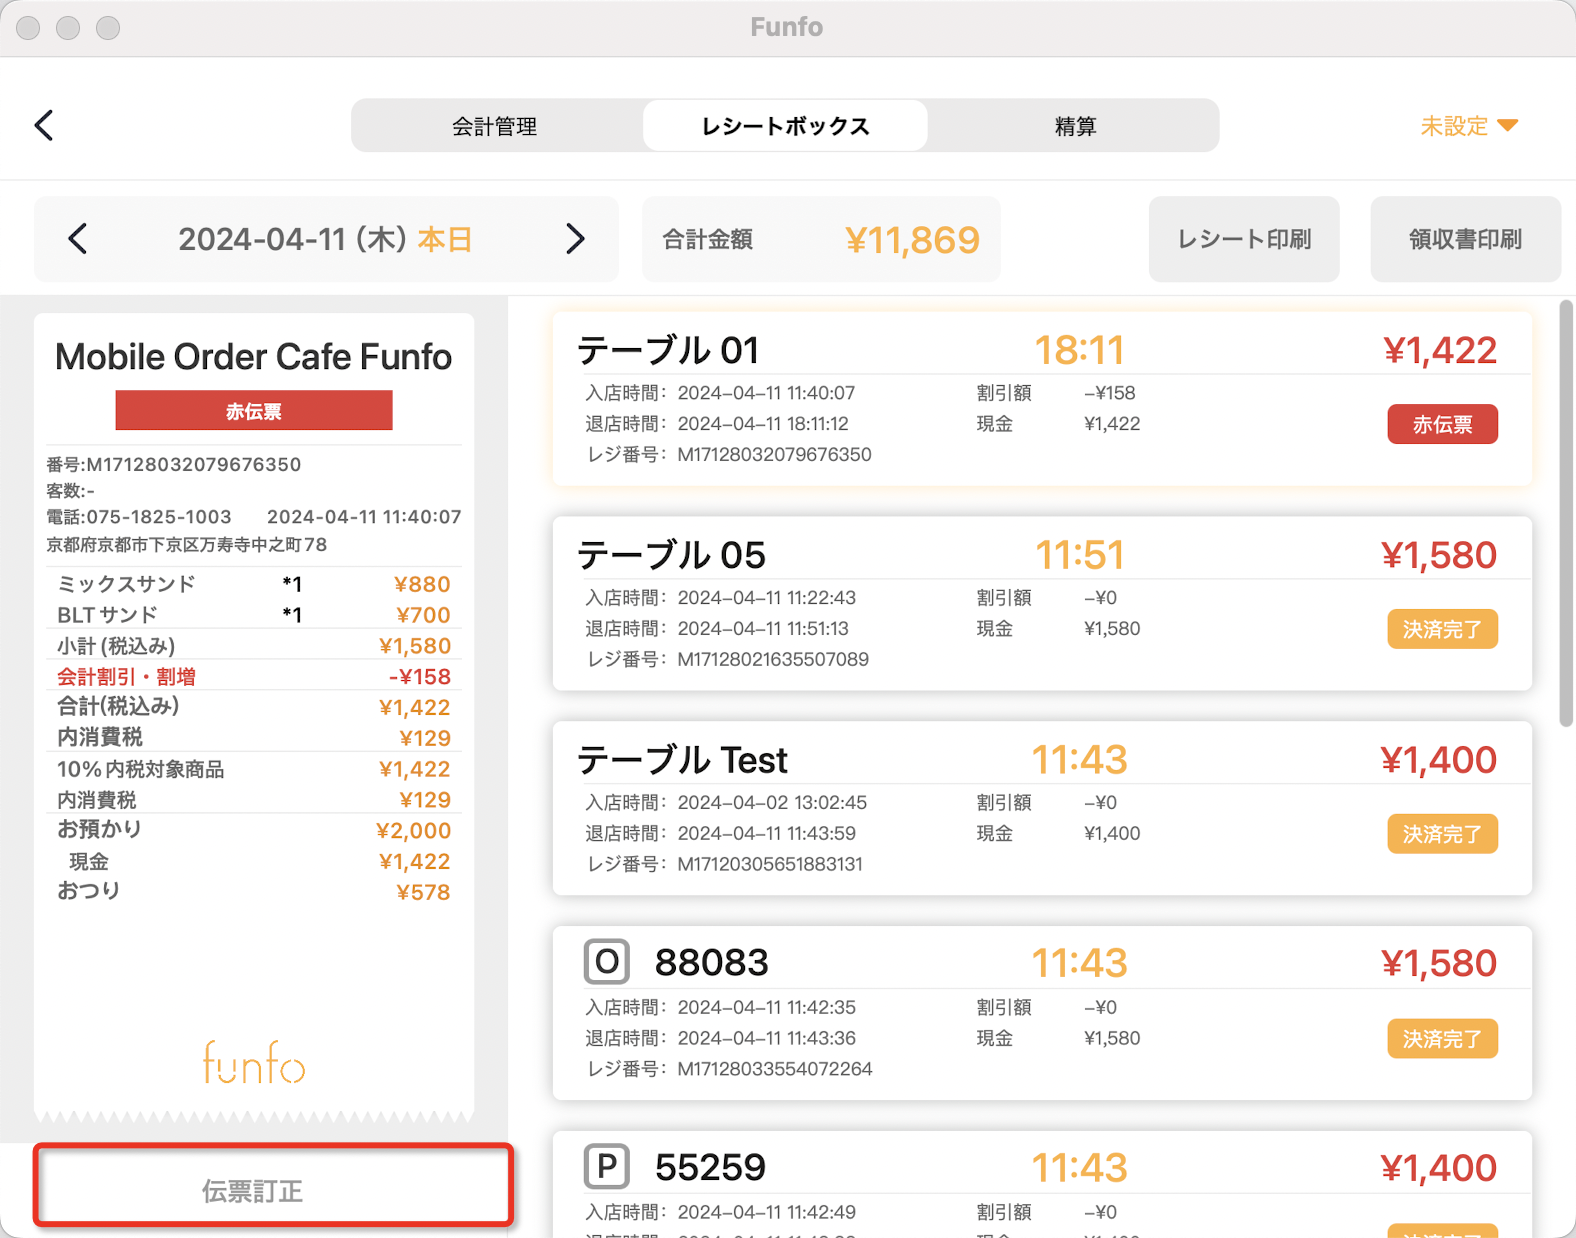The width and height of the screenshot is (1576, 1238).
Task: Click 決済完了 on the テーブル 05 card
Action: point(1442,629)
